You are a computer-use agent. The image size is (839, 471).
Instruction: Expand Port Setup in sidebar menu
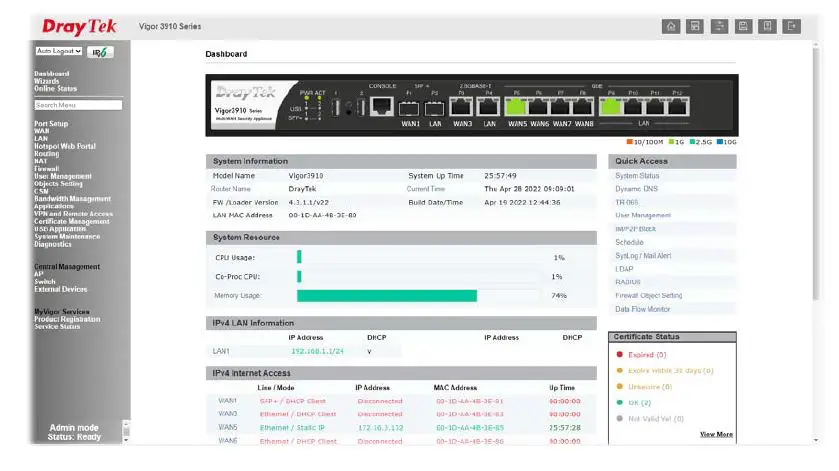[x=51, y=124]
